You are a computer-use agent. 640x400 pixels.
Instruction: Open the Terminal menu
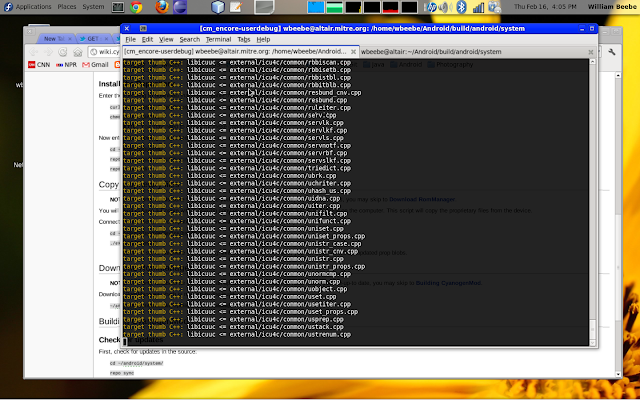(x=218, y=40)
